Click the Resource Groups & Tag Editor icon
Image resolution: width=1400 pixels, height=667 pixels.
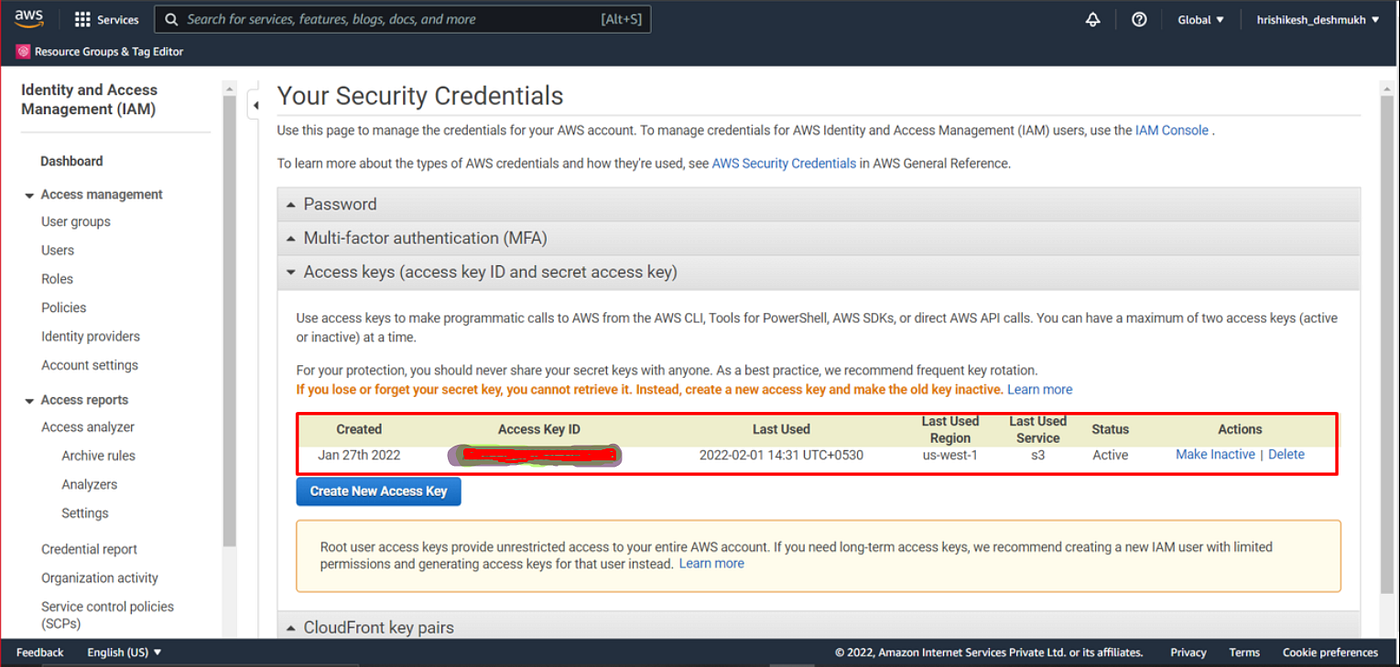pyautogui.click(x=23, y=52)
